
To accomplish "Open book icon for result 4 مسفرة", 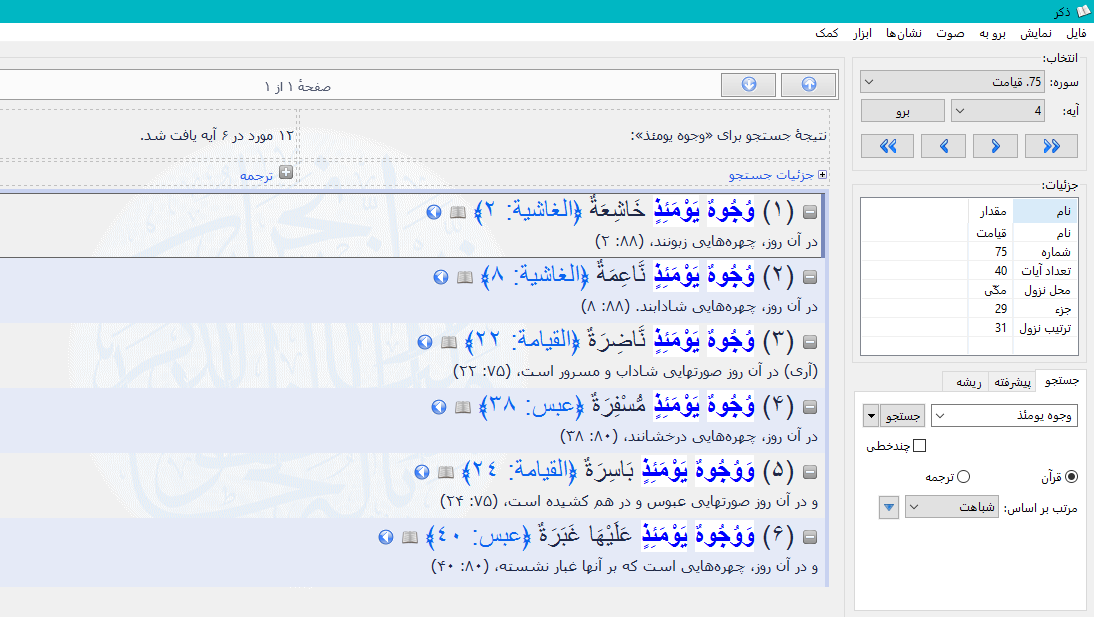I will point(463,407).
